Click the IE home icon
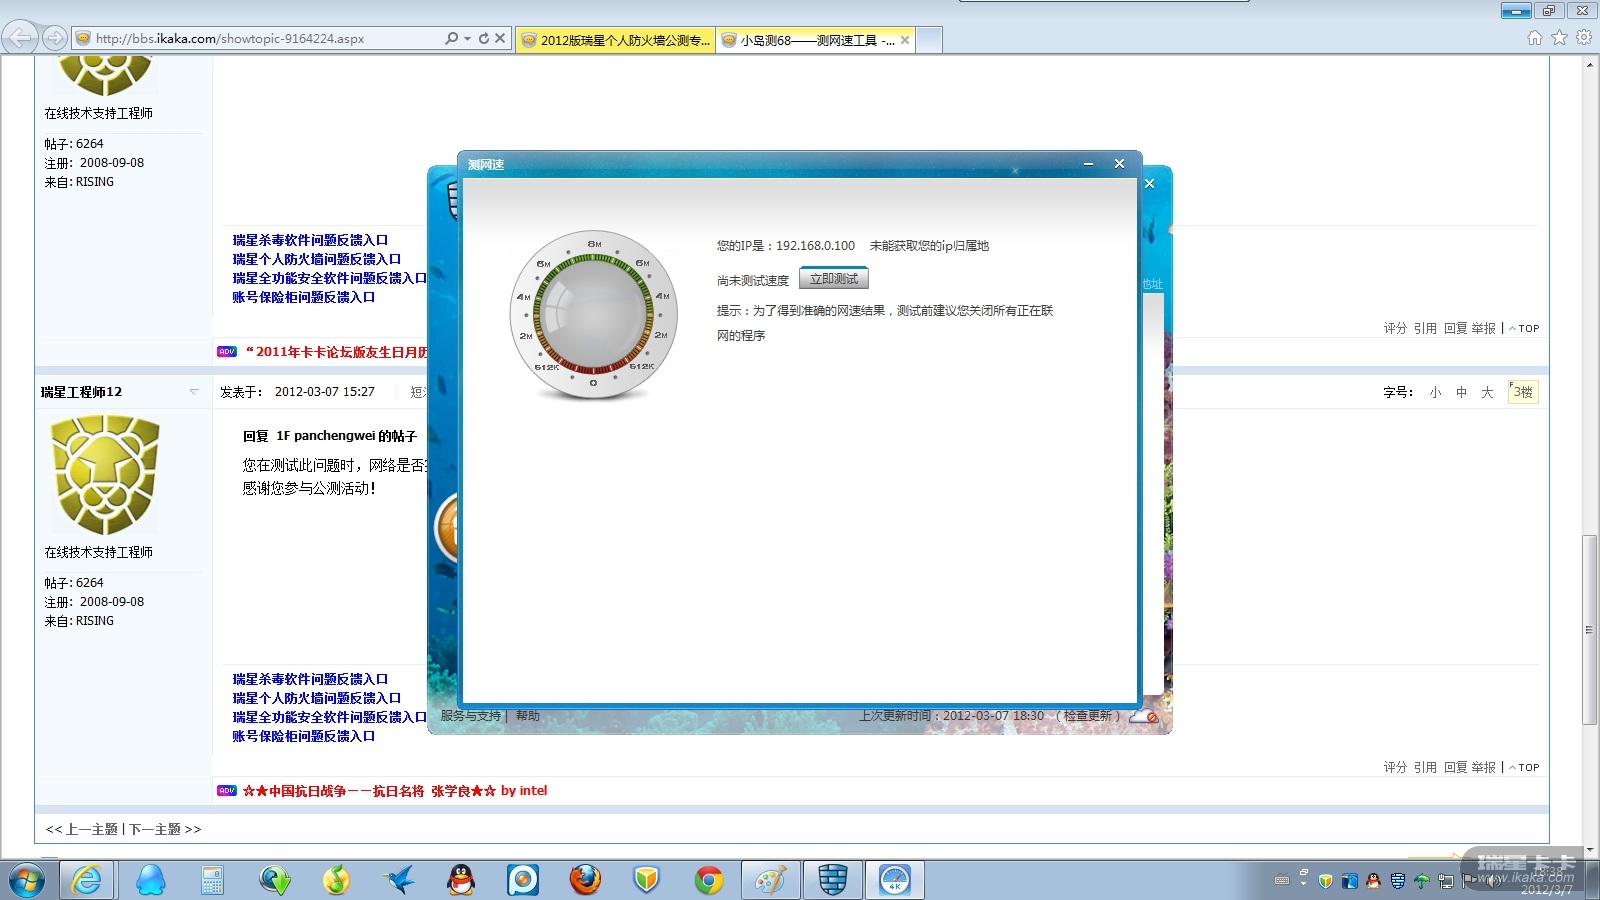The height and width of the screenshot is (900, 1600). tap(1534, 38)
